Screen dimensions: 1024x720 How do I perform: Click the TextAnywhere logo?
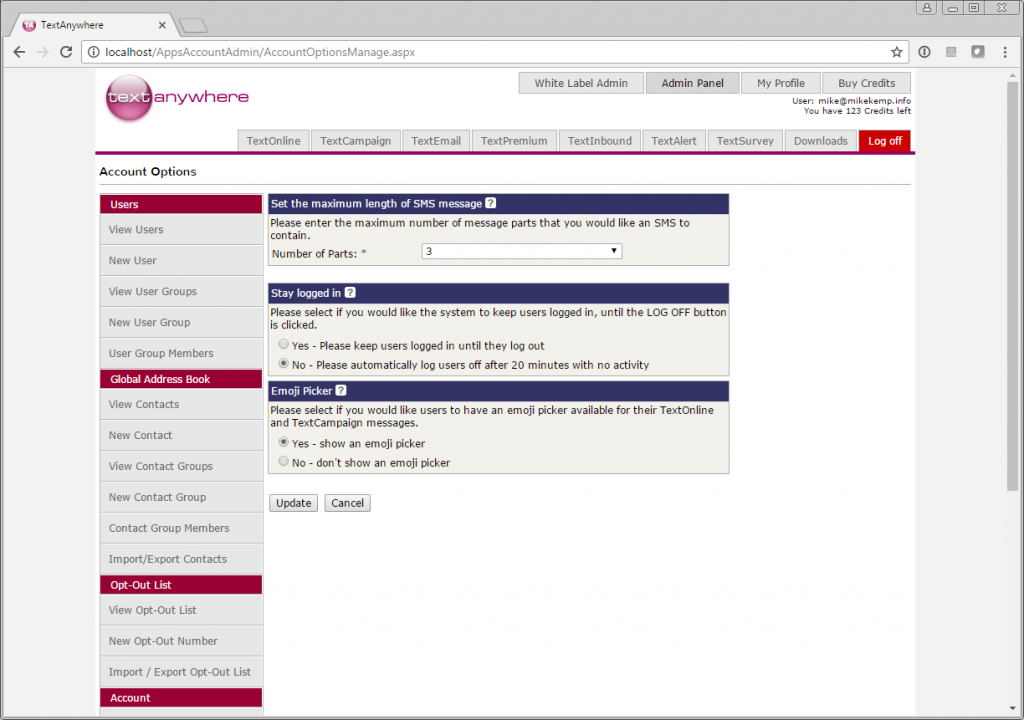[x=177, y=98]
